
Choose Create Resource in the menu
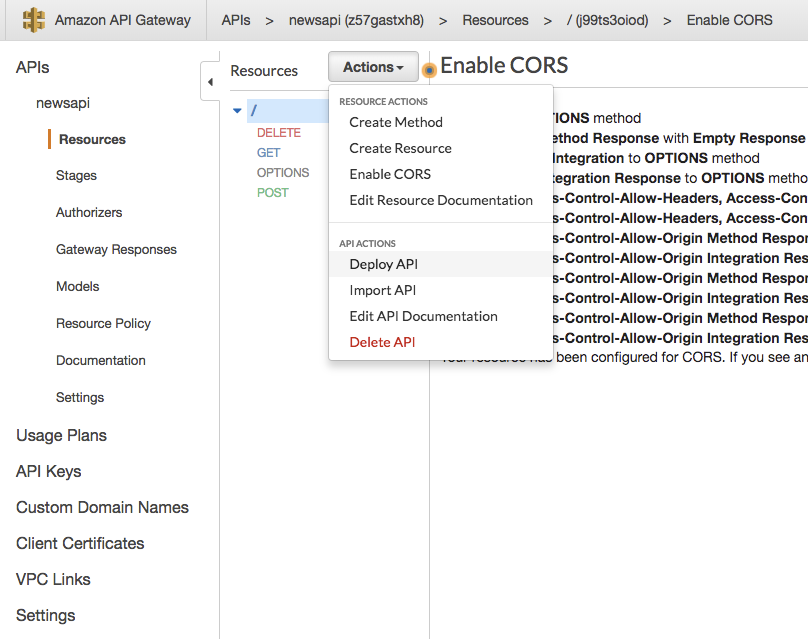coord(400,148)
